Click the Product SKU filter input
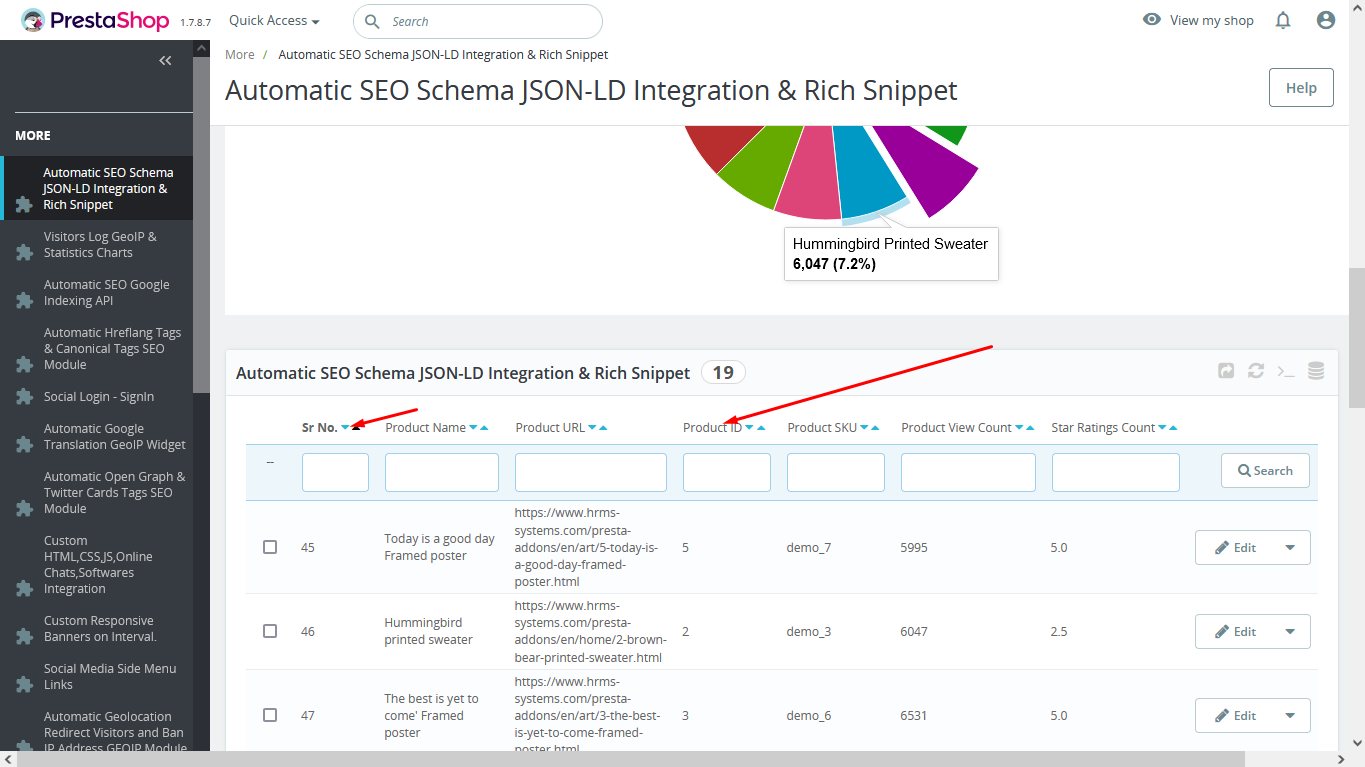The width and height of the screenshot is (1365, 767). (836, 472)
